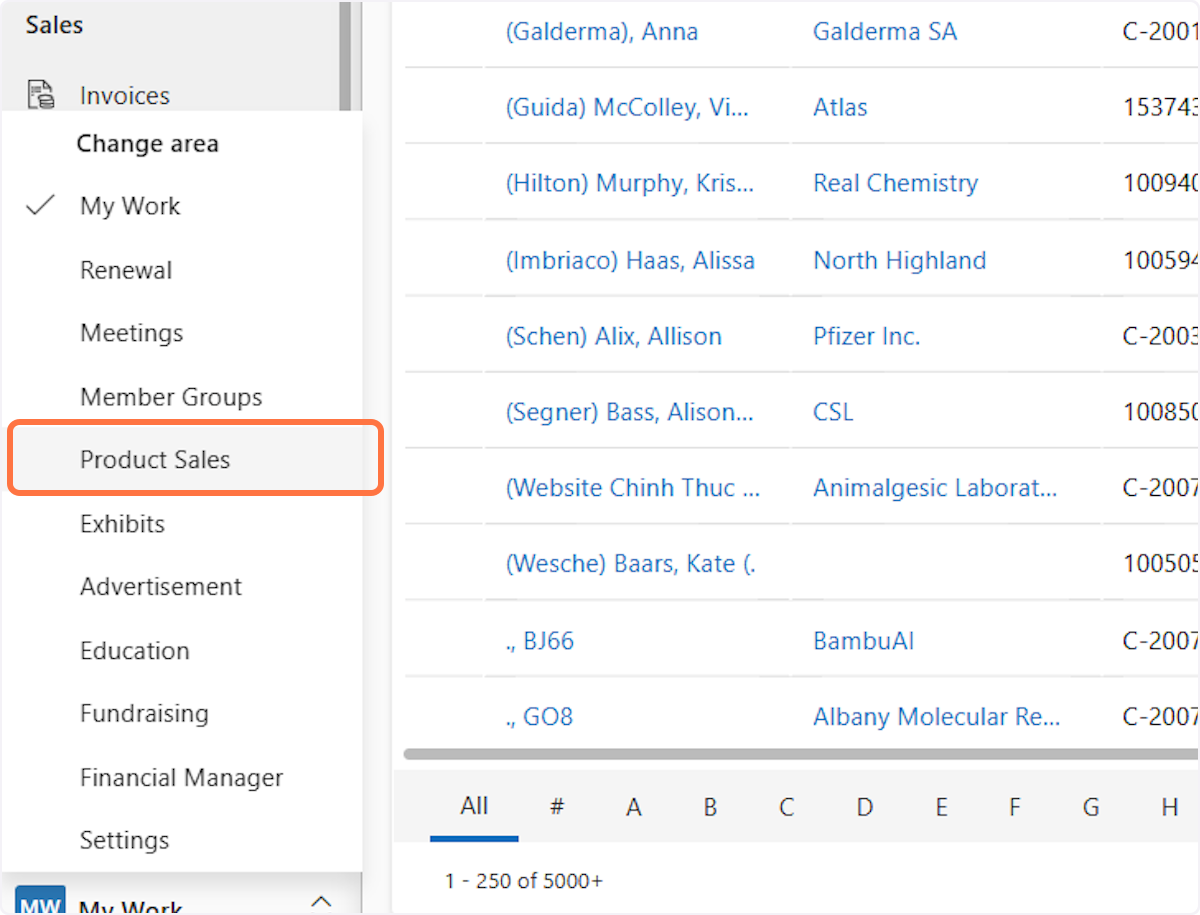Viewport: 1200px width, 915px height.
Task: Filter the list by letter D
Action: 864,807
